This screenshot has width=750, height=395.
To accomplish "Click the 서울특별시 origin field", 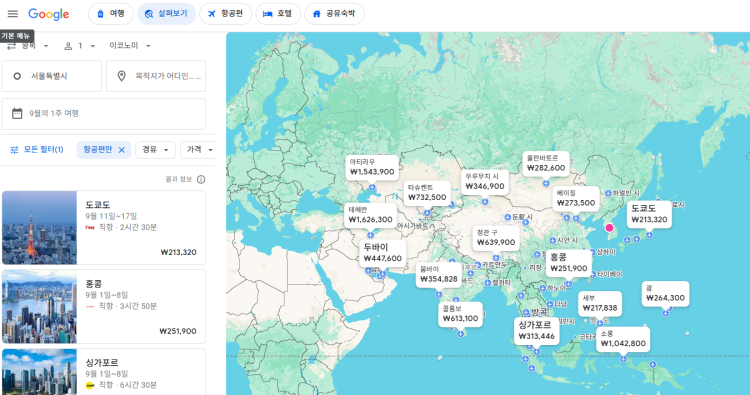I will click(x=52, y=76).
